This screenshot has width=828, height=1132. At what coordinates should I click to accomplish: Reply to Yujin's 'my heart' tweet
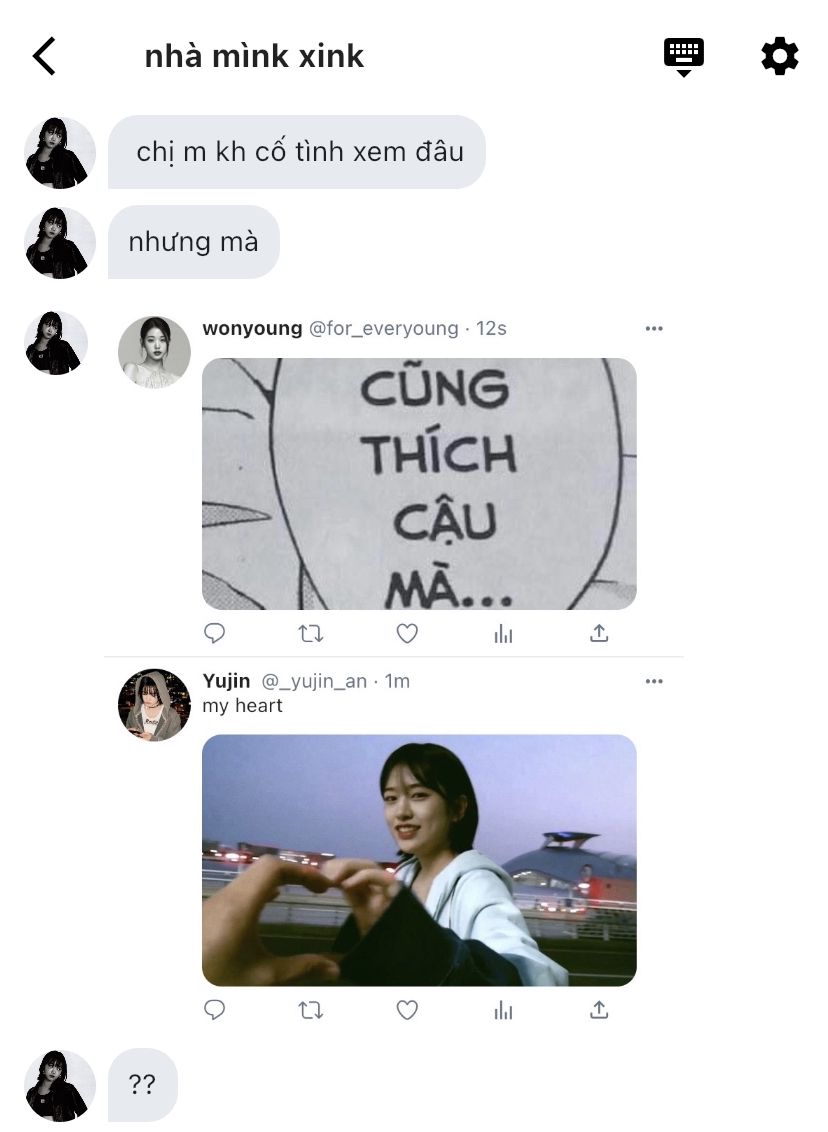point(214,1009)
